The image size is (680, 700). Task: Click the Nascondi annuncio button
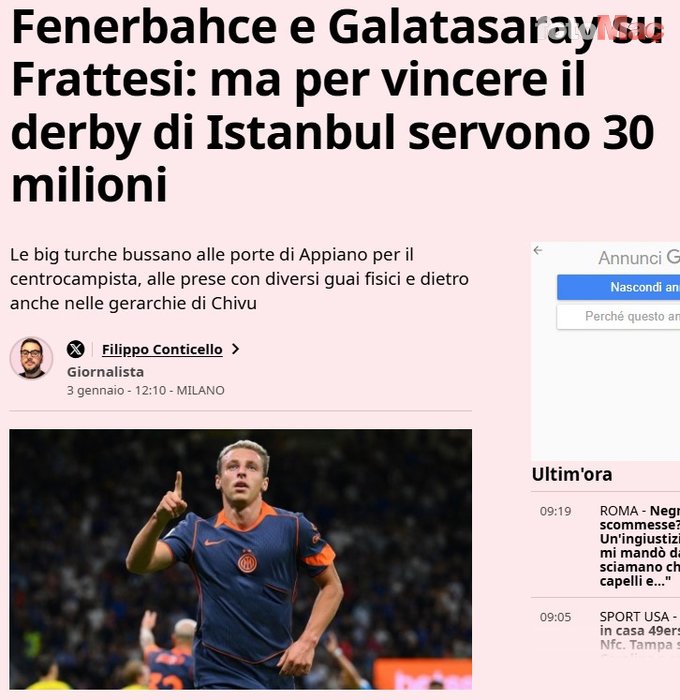(x=618, y=287)
